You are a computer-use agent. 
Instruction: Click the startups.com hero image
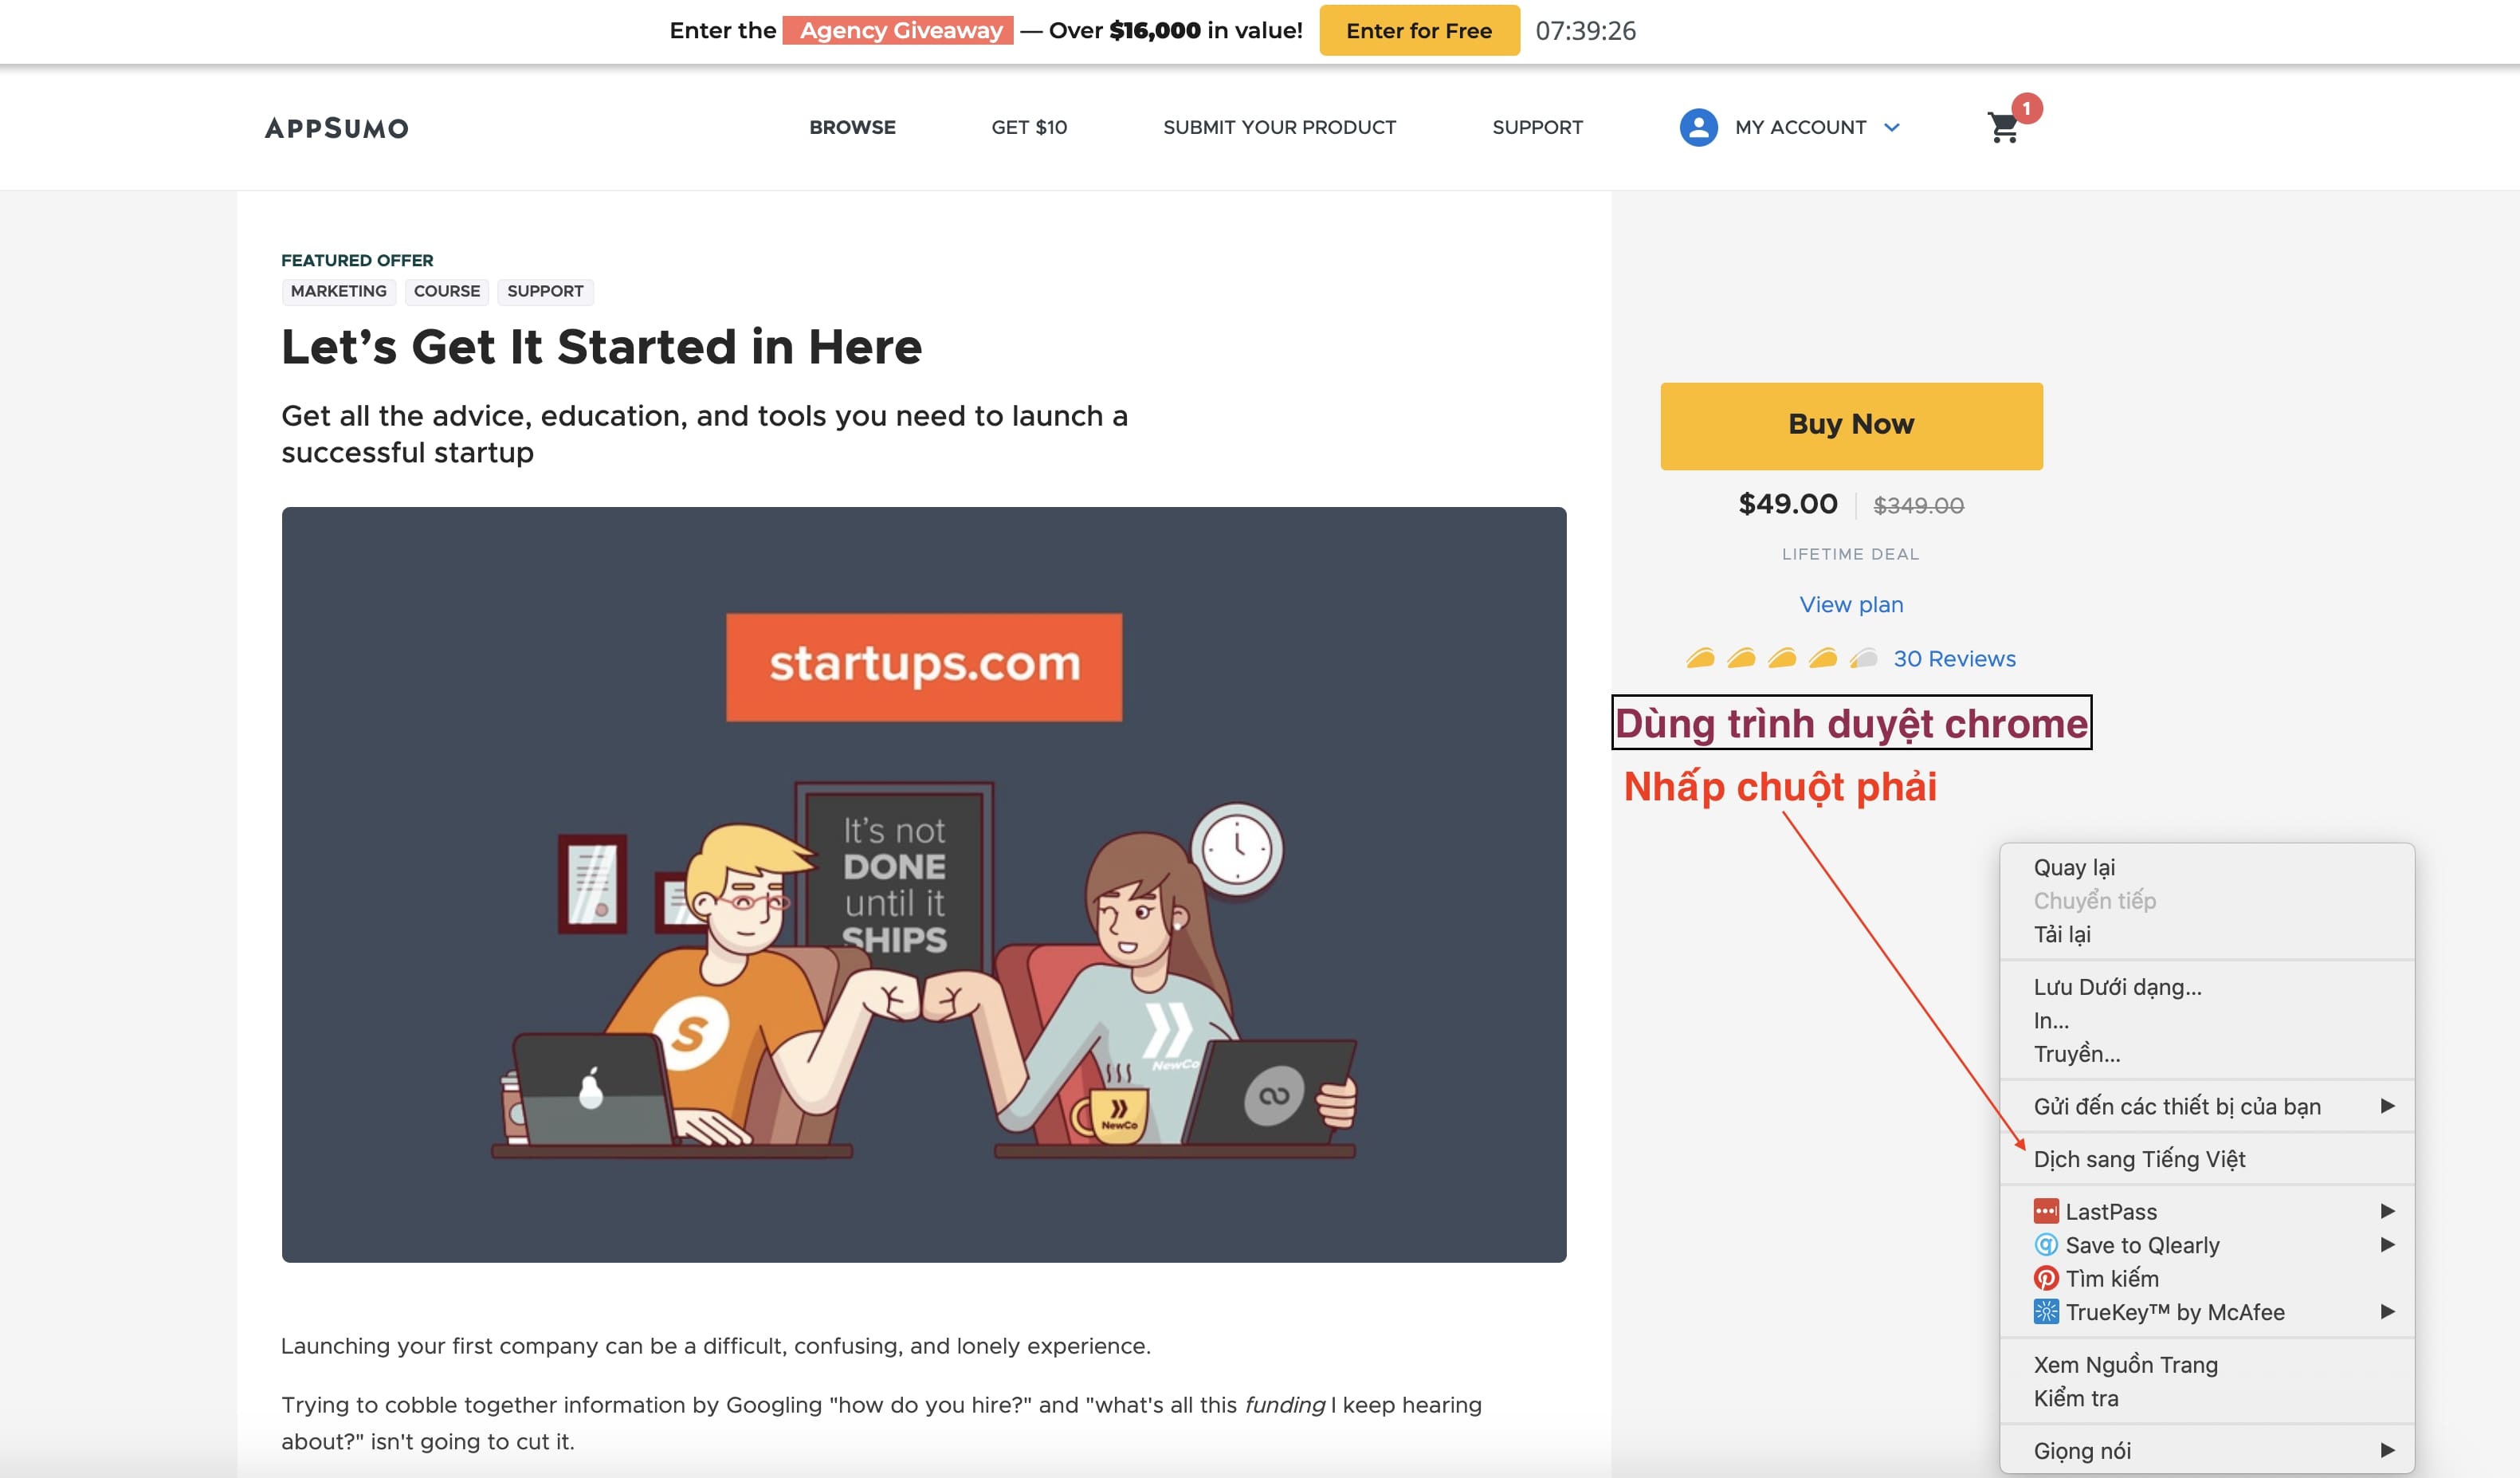[x=923, y=884]
